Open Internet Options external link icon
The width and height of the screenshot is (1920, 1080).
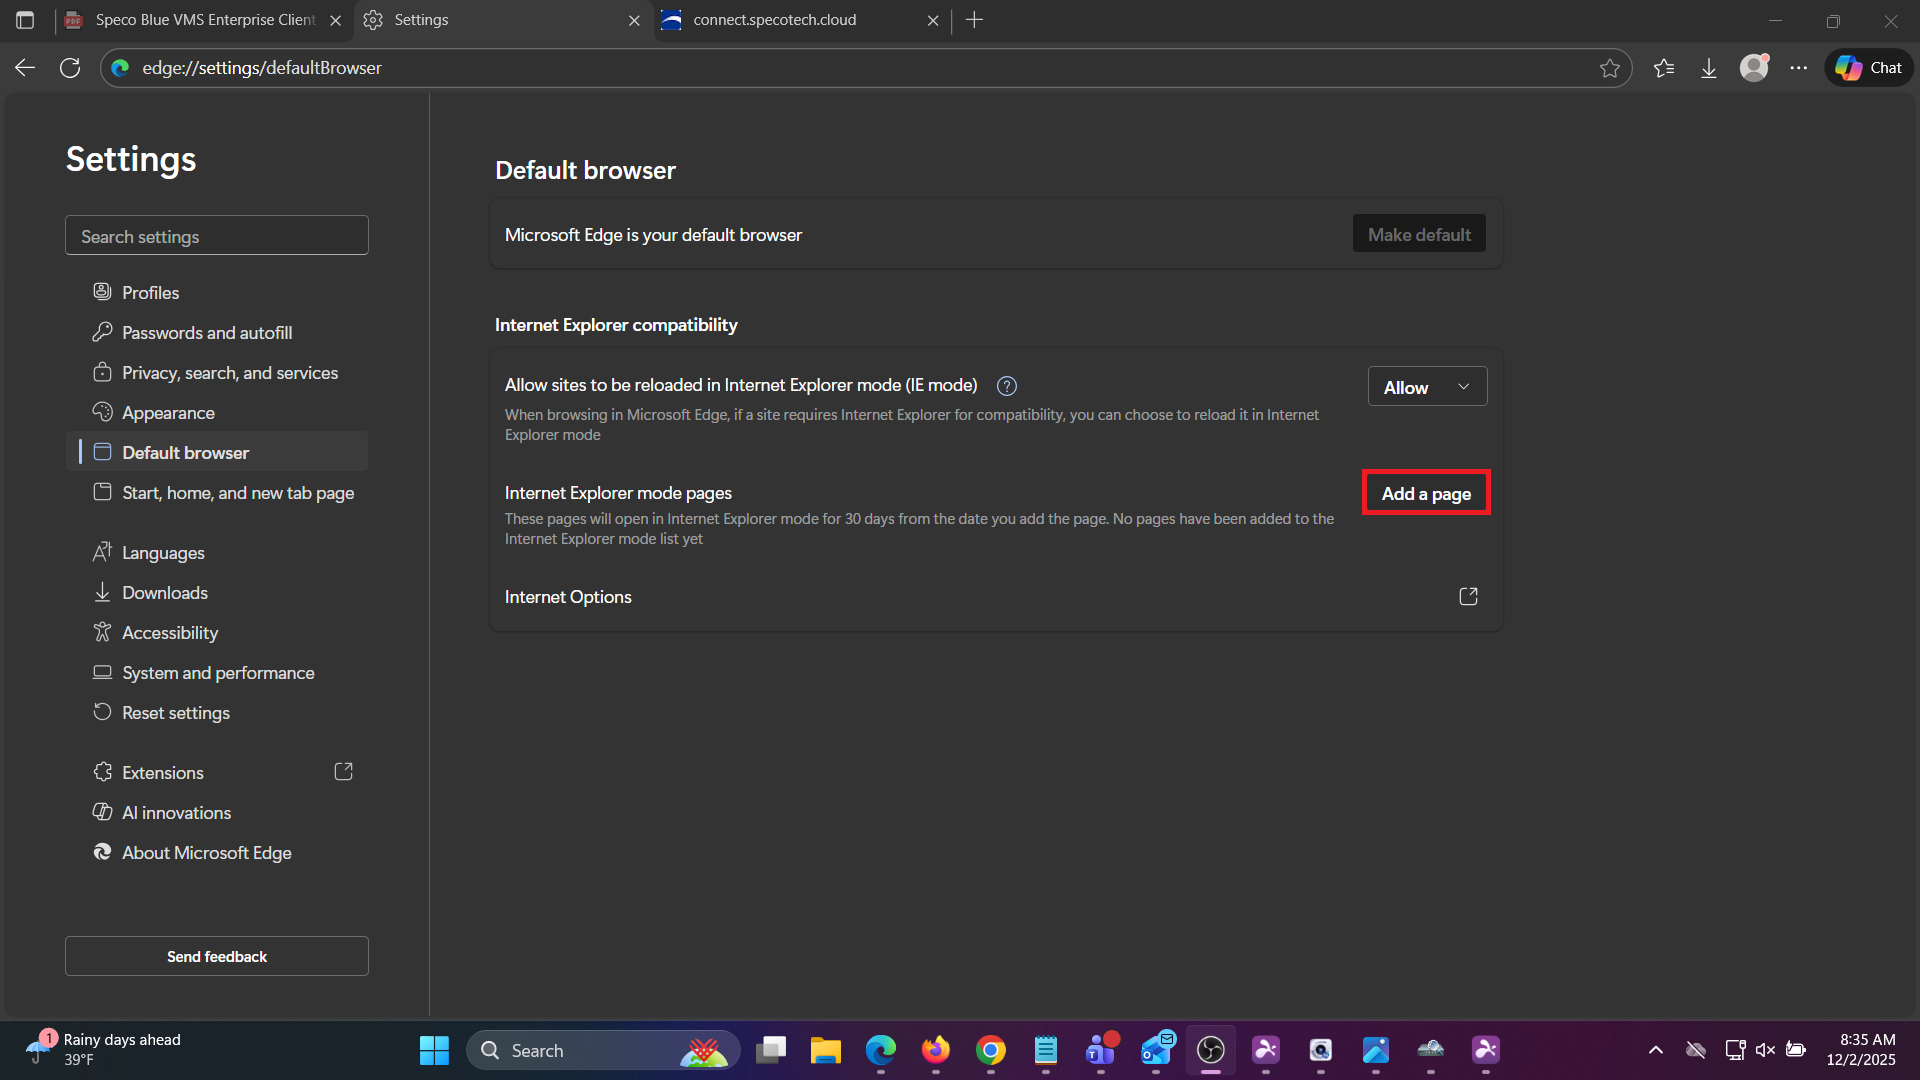pos(1468,597)
